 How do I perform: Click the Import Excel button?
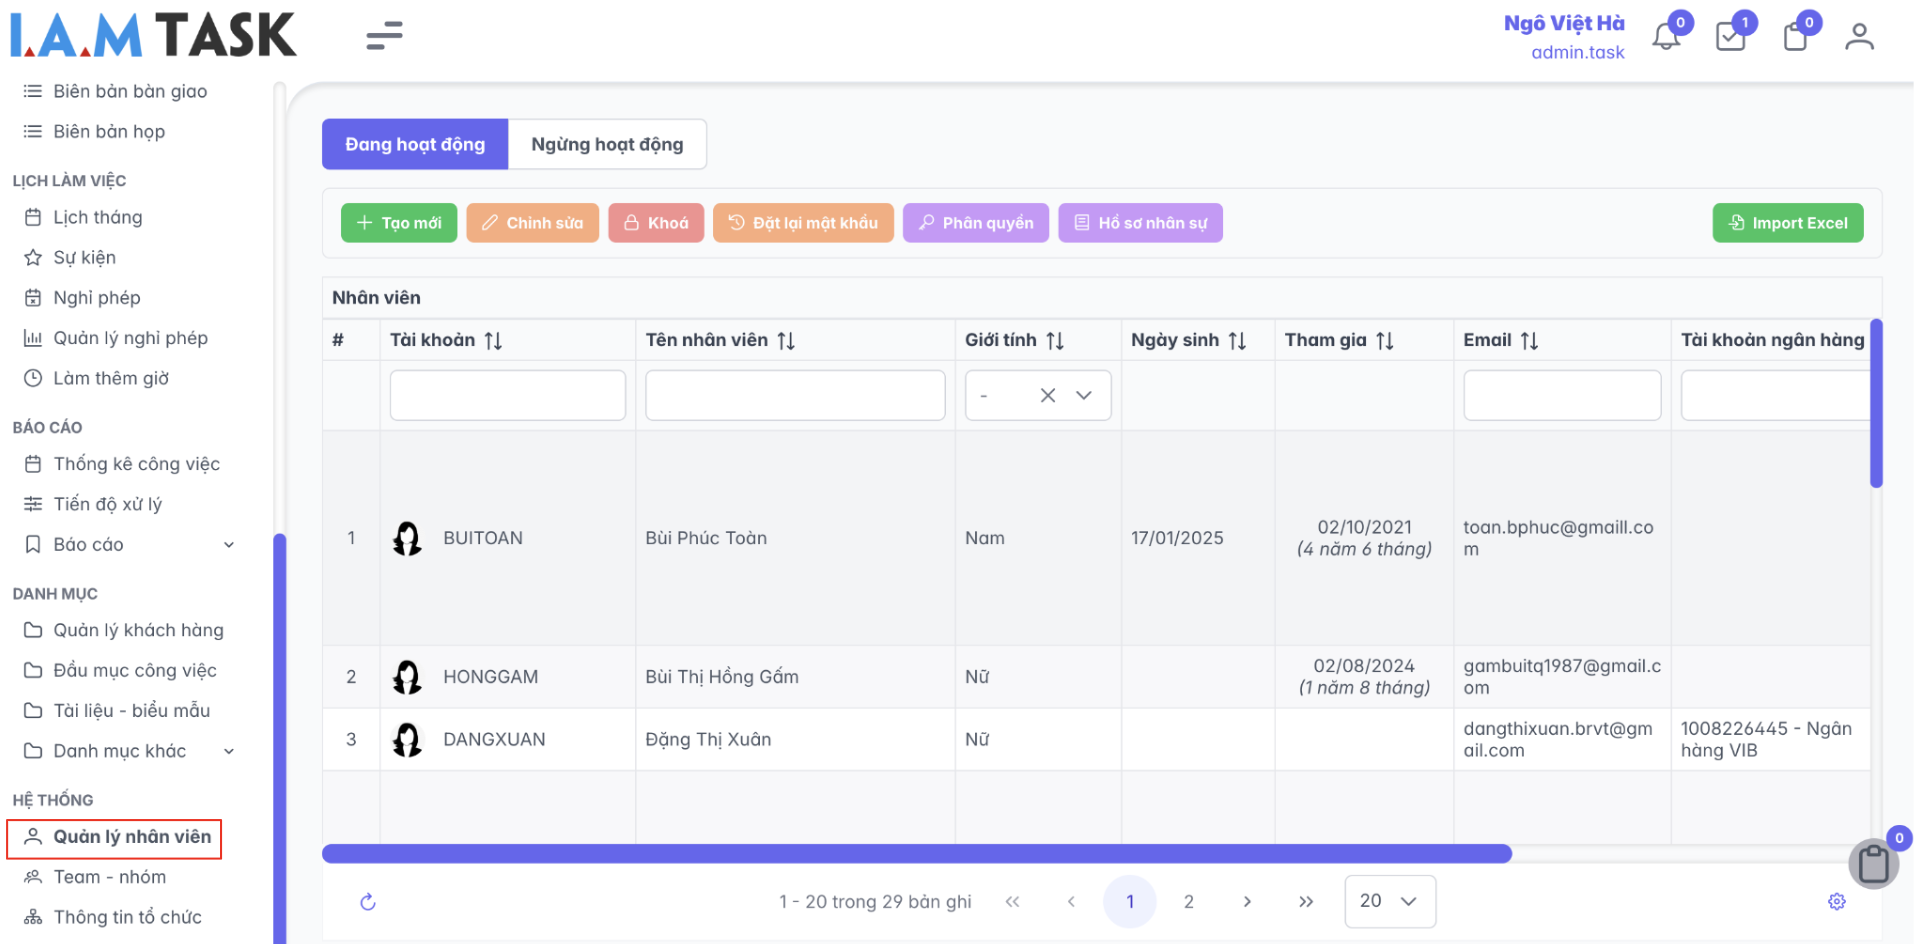[1787, 223]
